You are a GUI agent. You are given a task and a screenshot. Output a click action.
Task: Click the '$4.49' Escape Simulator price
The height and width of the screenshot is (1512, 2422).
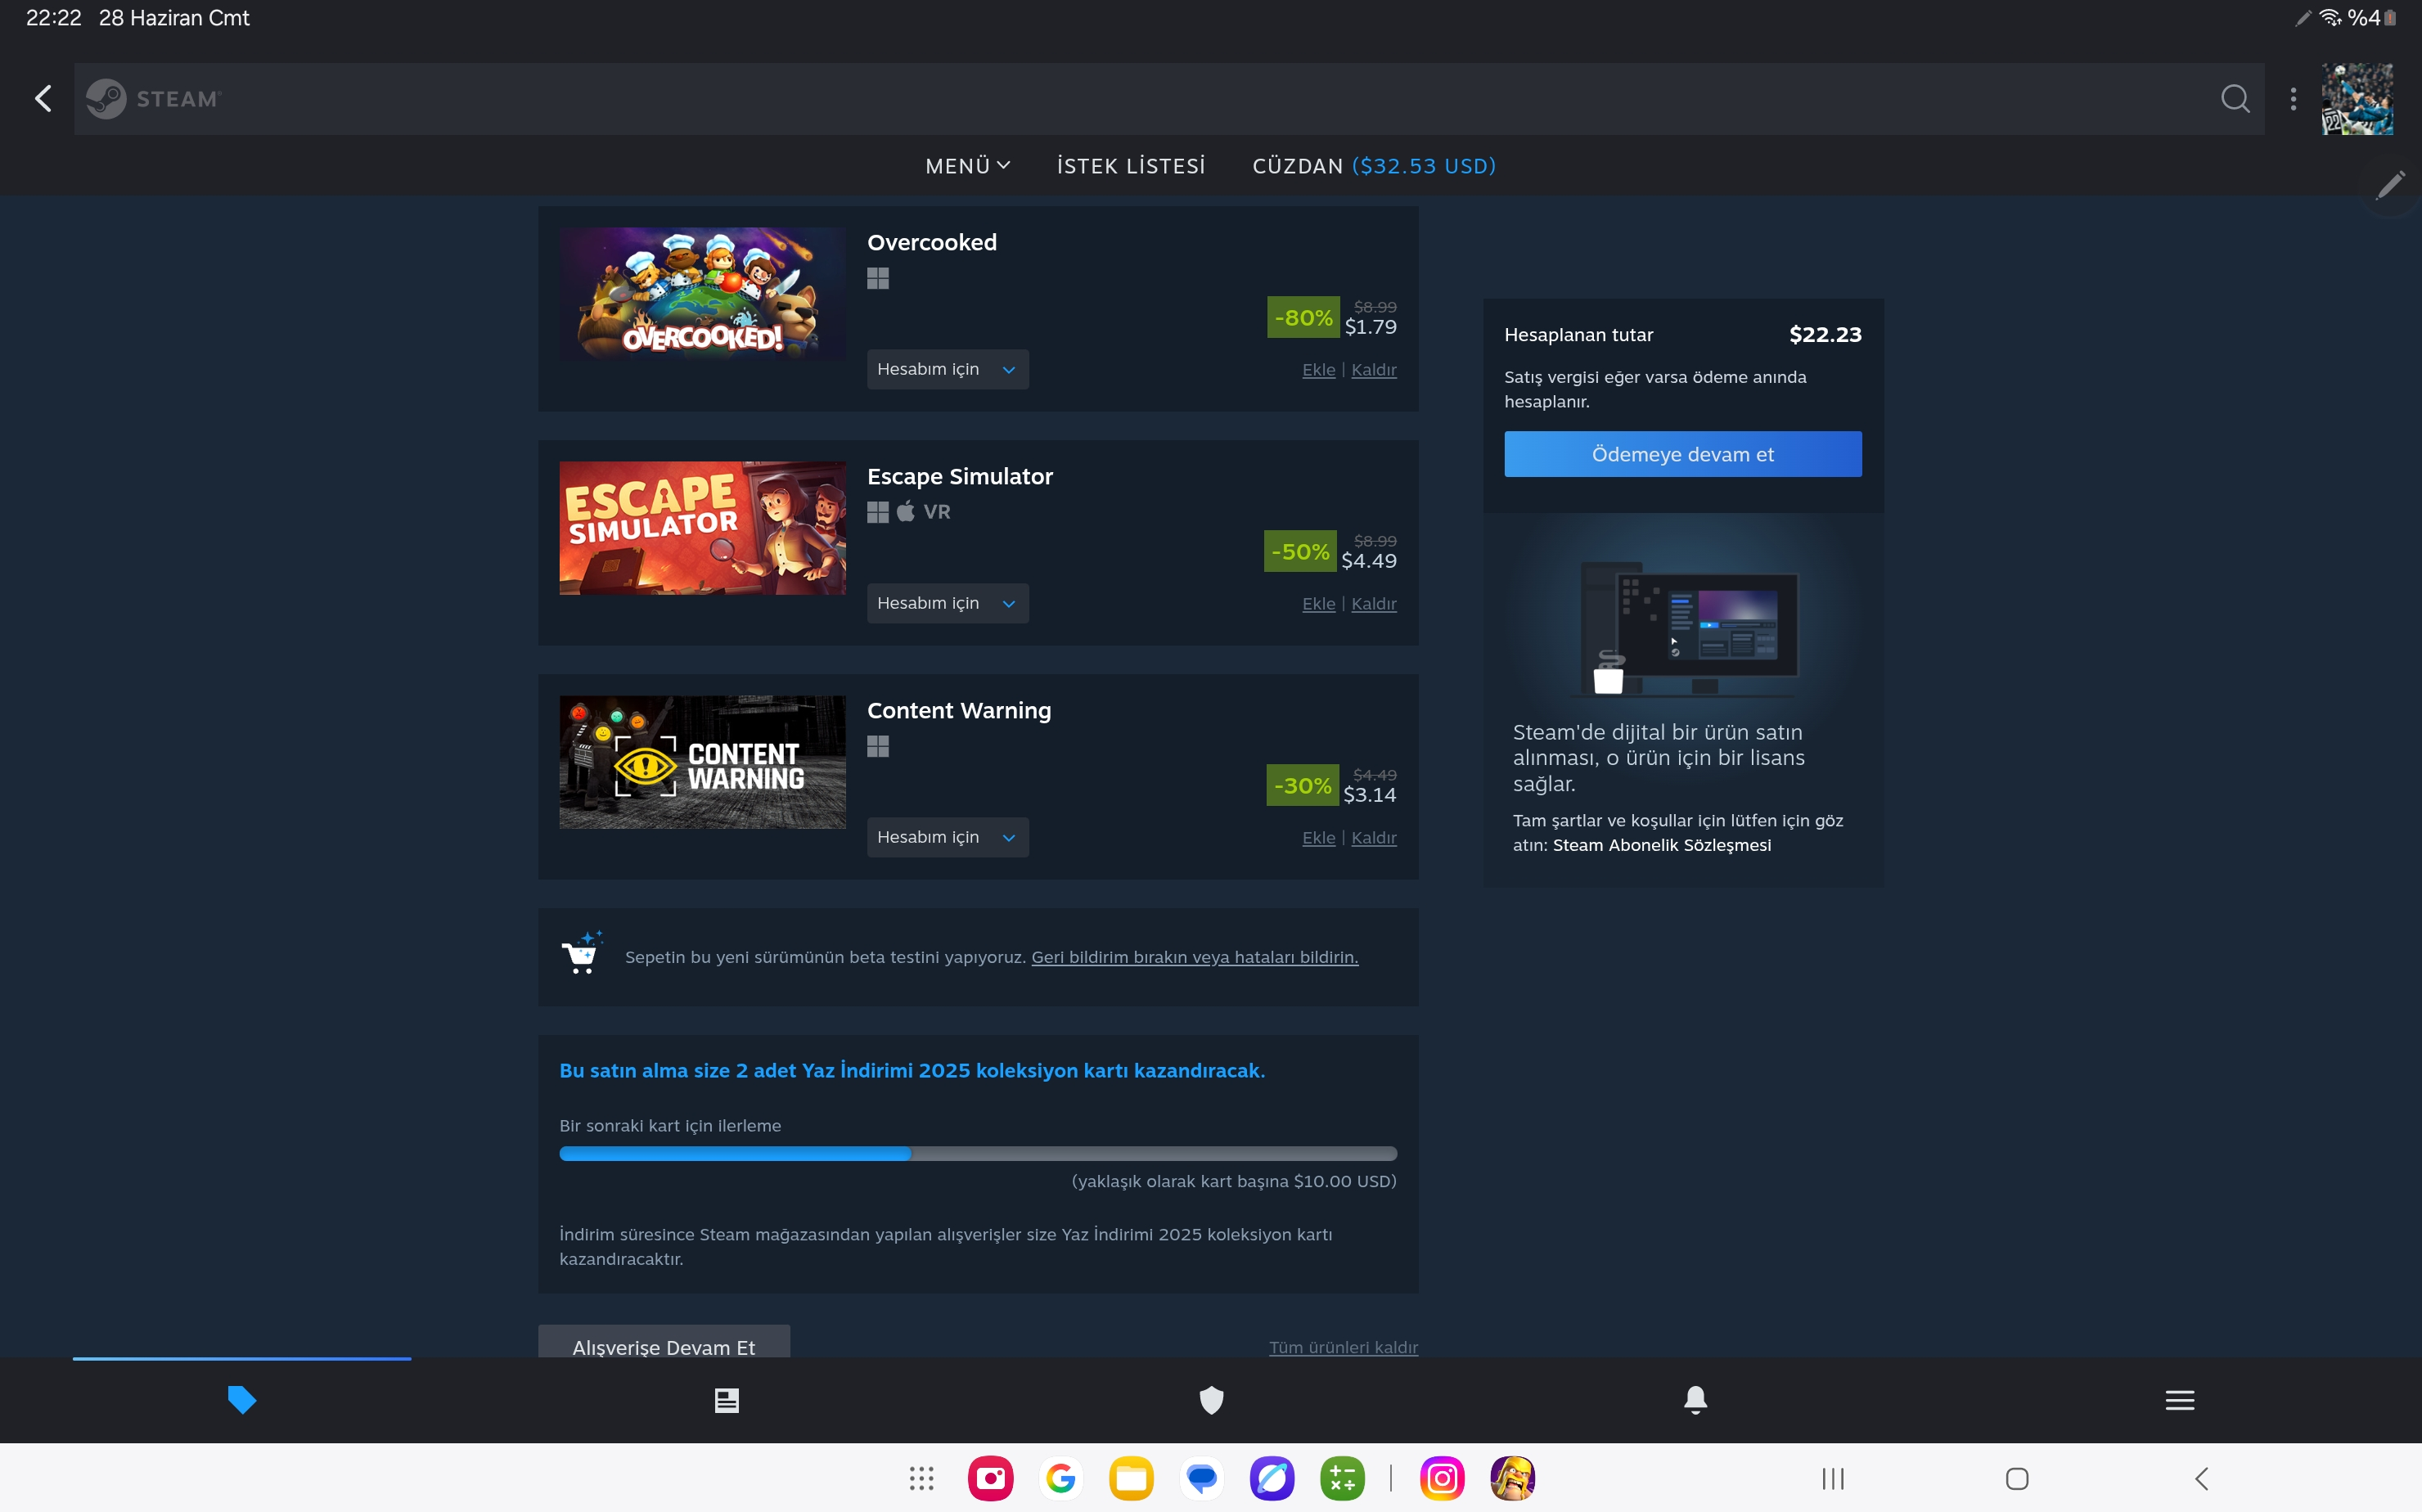tap(1369, 561)
